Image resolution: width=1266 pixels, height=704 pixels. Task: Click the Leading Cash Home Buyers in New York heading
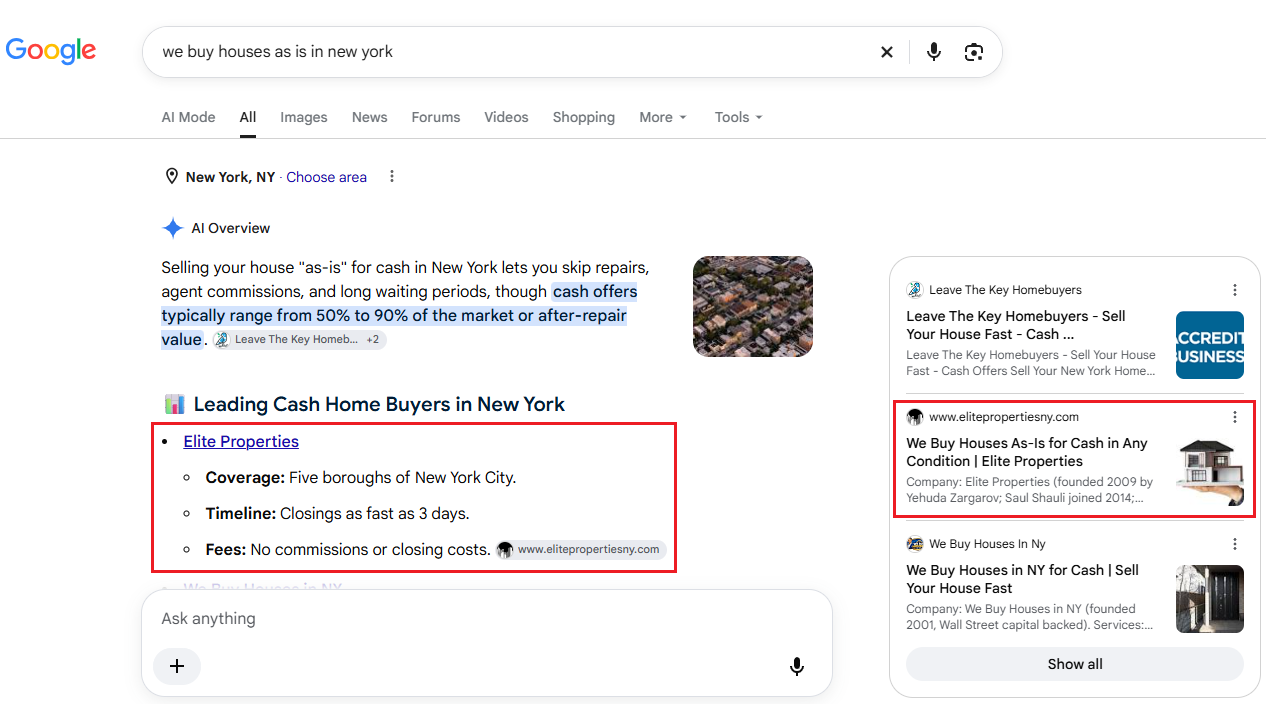[379, 404]
